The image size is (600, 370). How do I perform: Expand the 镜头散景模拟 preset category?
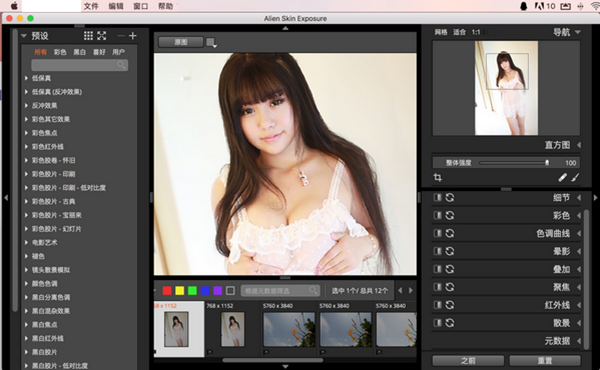[26, 270]
